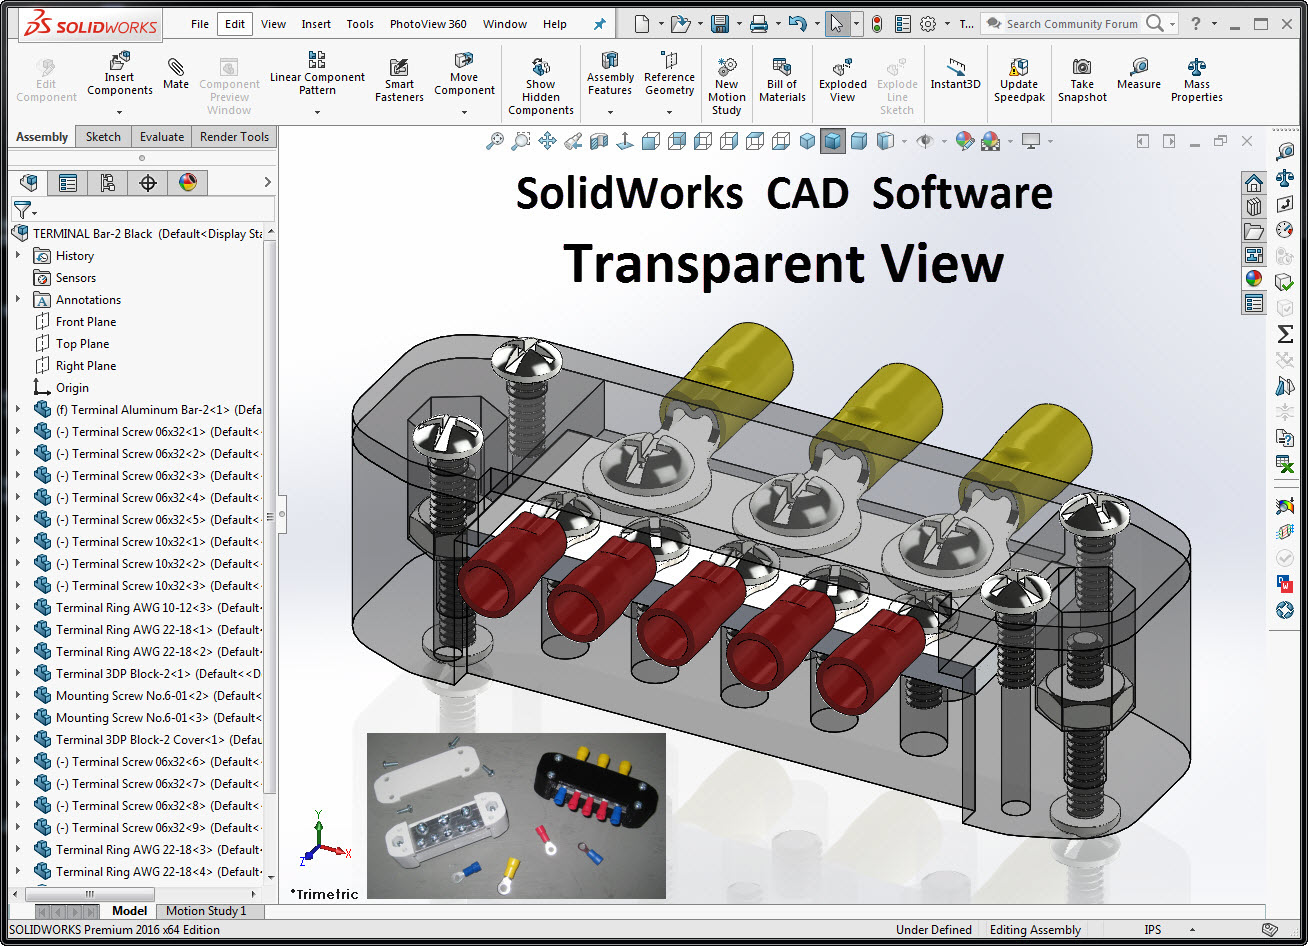Open the ConfigurationManager tab icon
The height and width of the screenshot is (946, 1308).
tap(108, 182)
